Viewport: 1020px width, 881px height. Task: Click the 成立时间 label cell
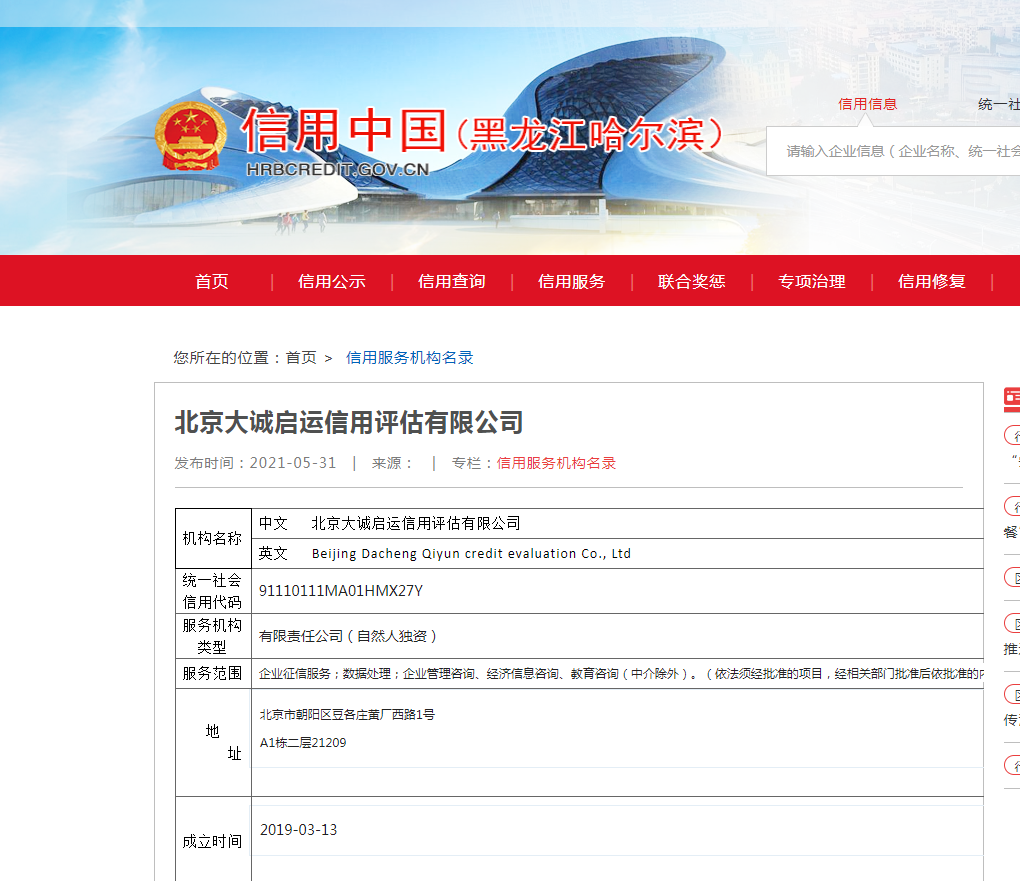point(213,841)
